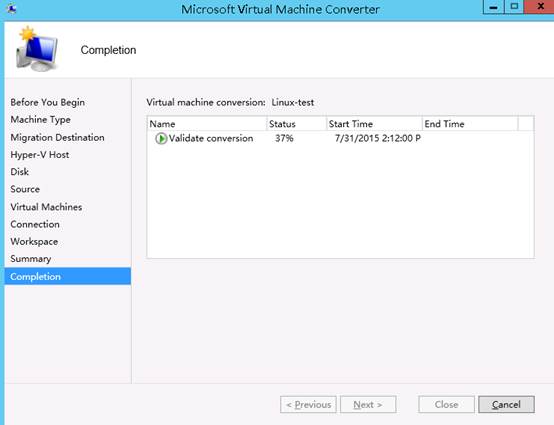Sort by the Start Time column header
Viewport: 554px width, 425px height.
point(375,124)
